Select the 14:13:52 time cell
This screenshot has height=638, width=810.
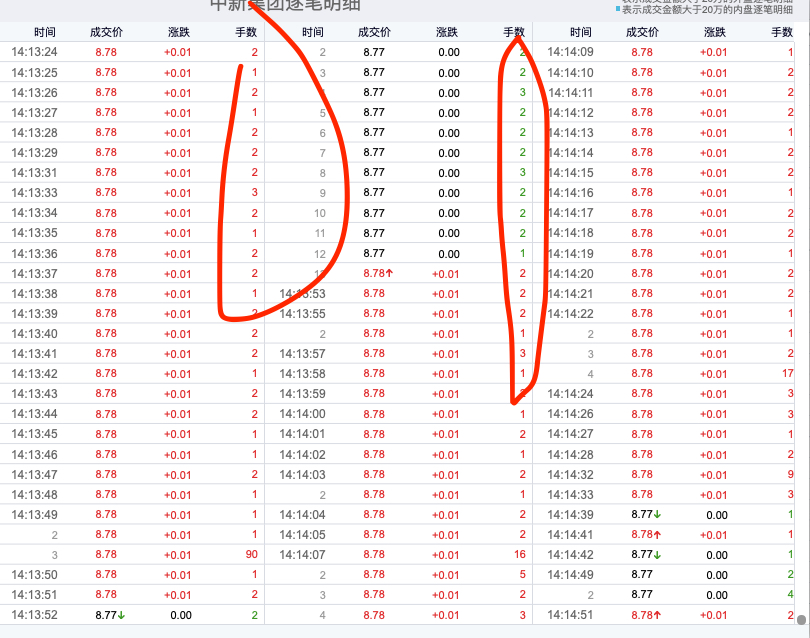[34, 615]
